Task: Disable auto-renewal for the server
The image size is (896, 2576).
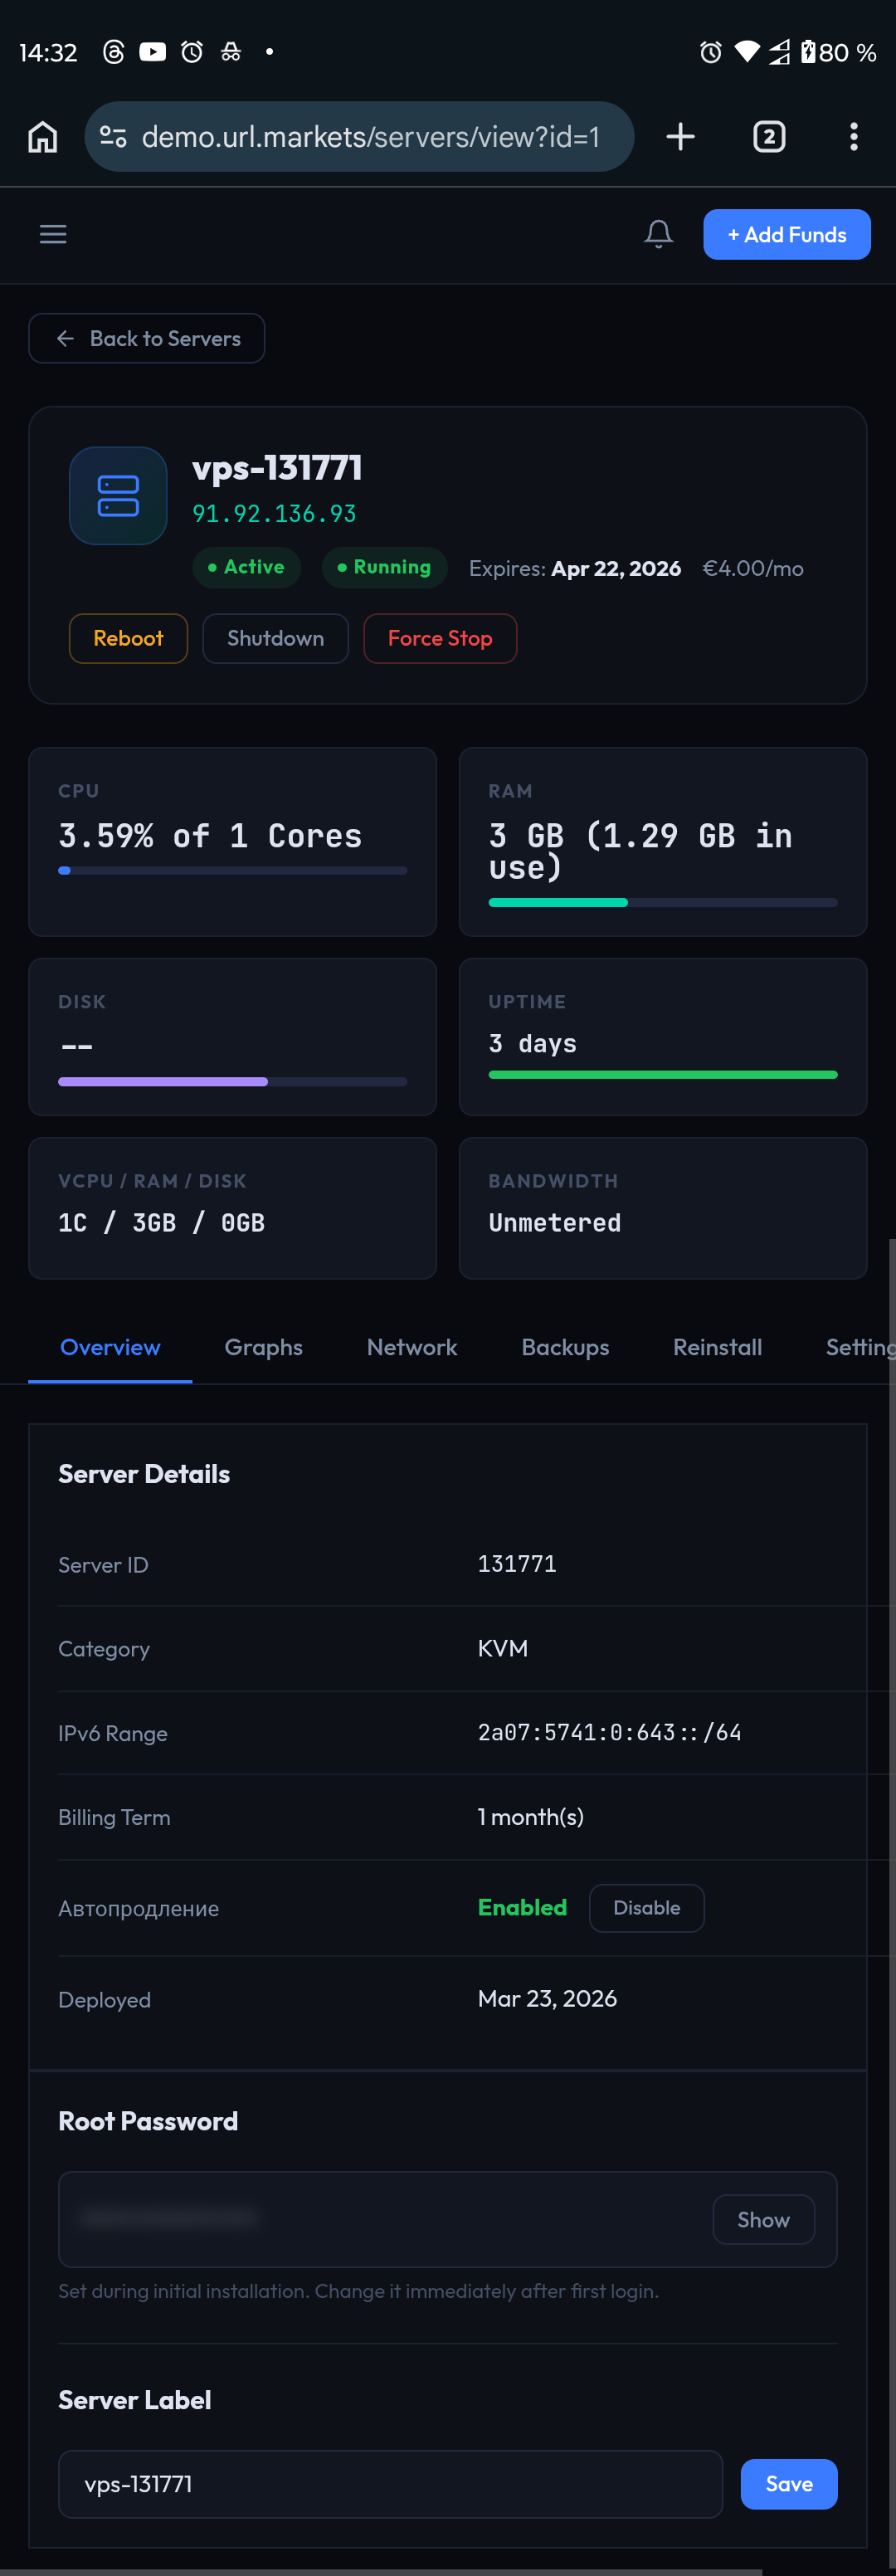Action: [646, 1908]
